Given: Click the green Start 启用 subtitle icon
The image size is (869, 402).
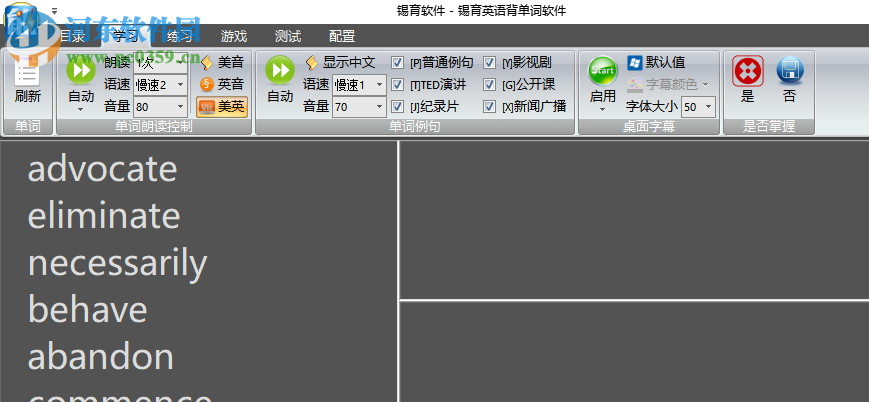Looking at the screenshot, I should [x=603, y=71].
